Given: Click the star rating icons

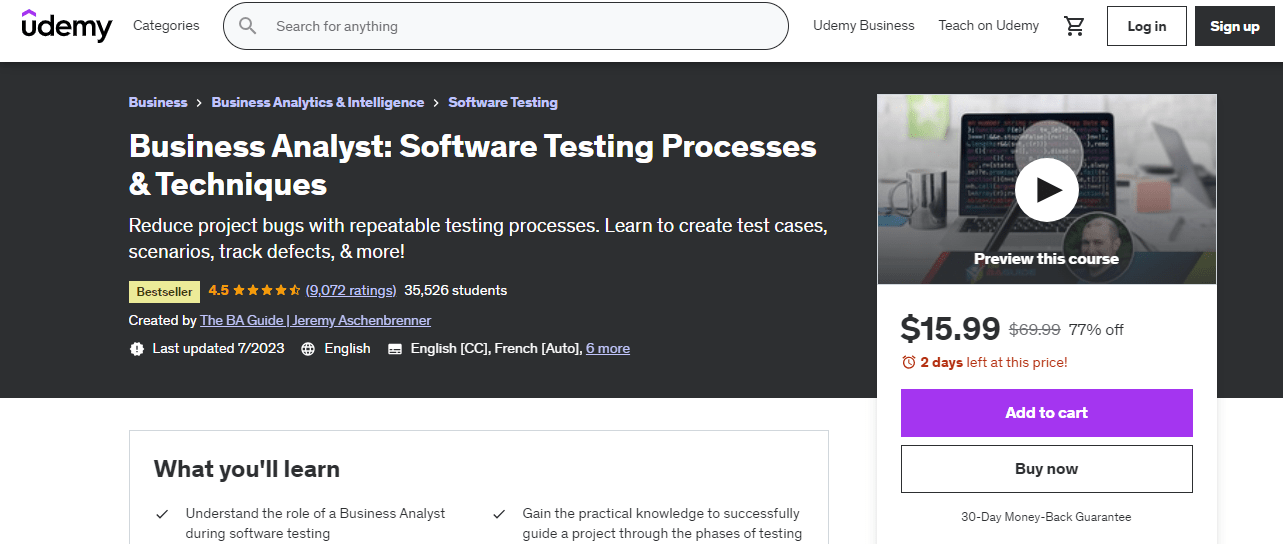Looking at the screenshot, I should tap(267, 291).
